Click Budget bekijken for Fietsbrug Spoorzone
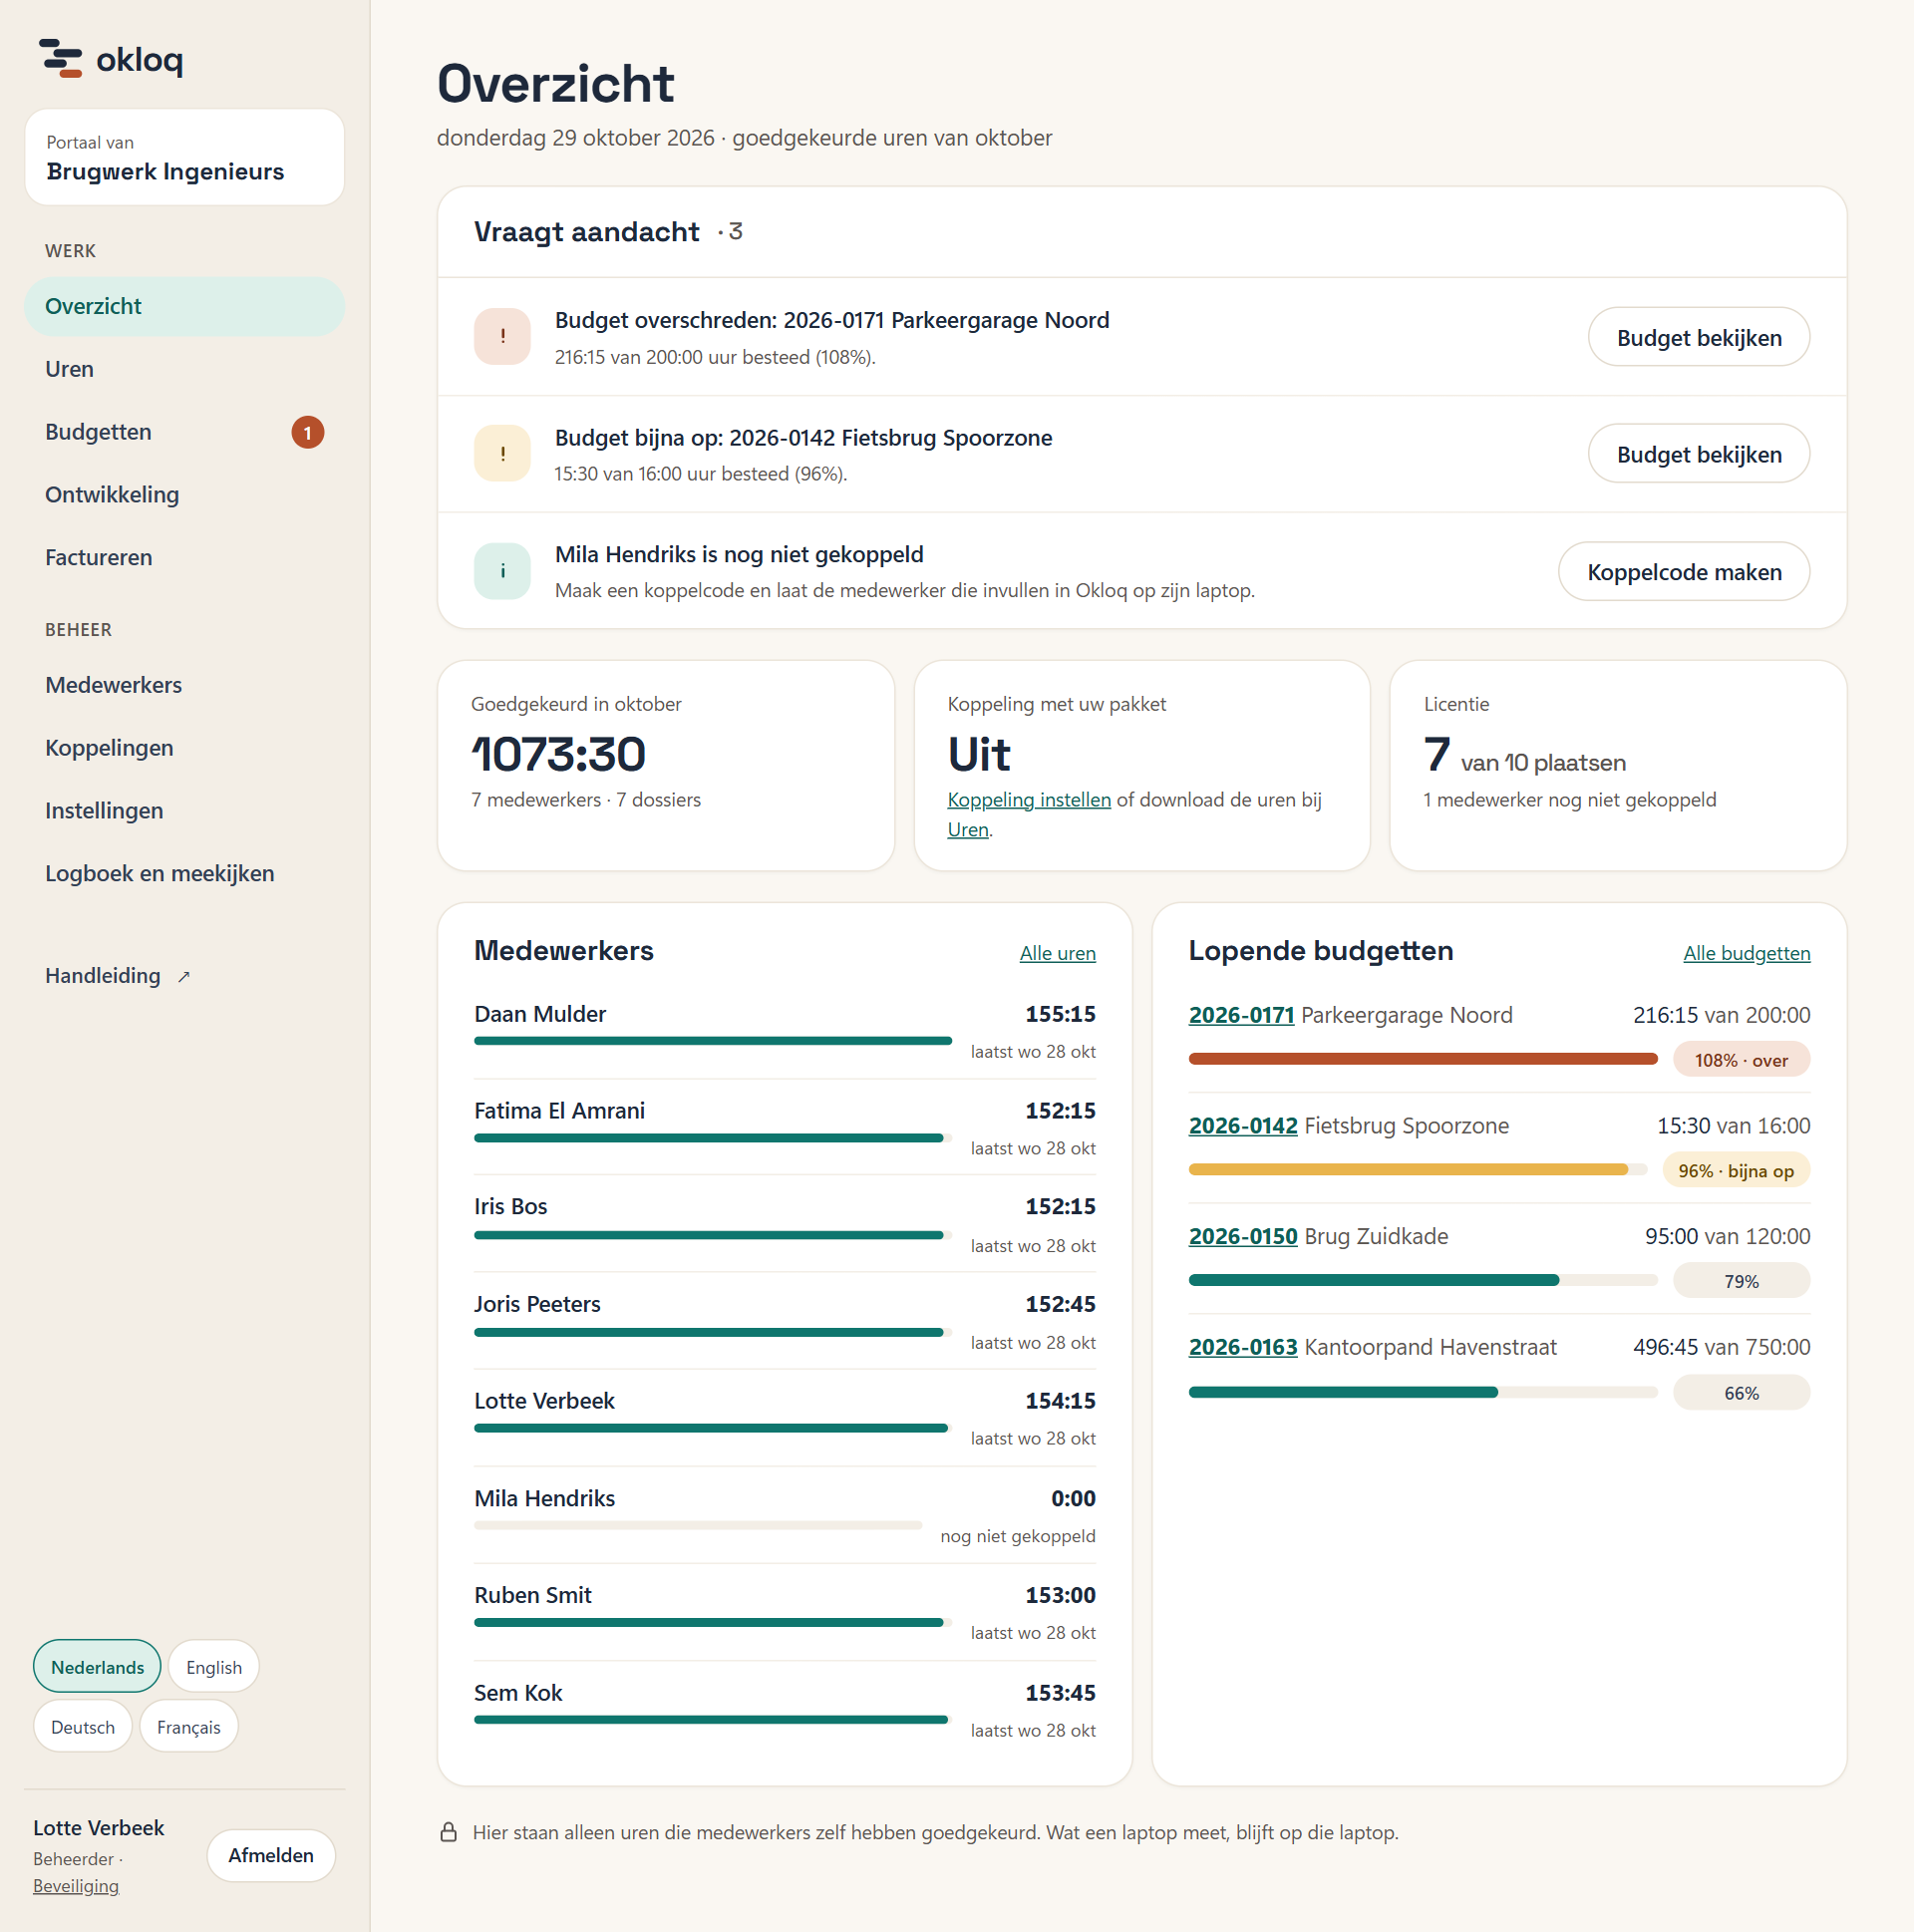 tap(1698, 454)
